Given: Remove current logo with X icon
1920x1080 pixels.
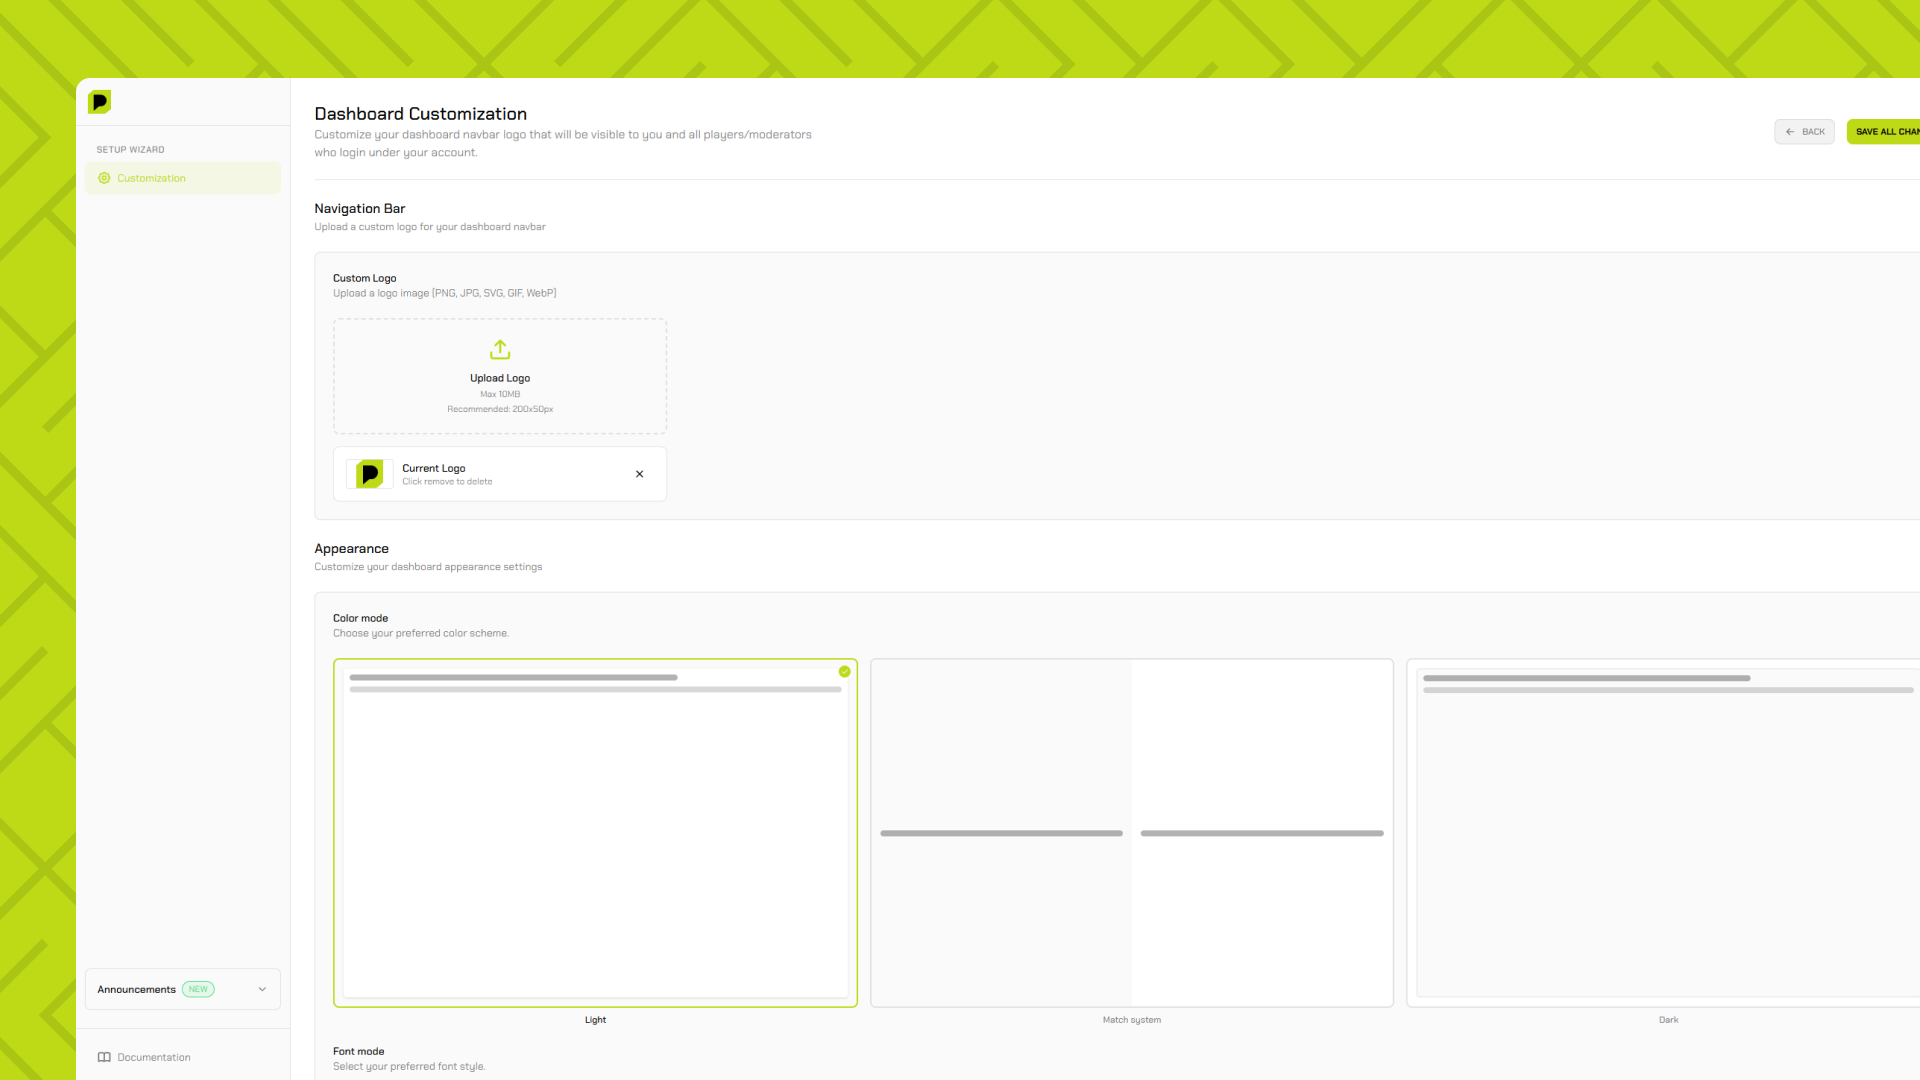Looking at the screenshot, I should click(639, 474).
